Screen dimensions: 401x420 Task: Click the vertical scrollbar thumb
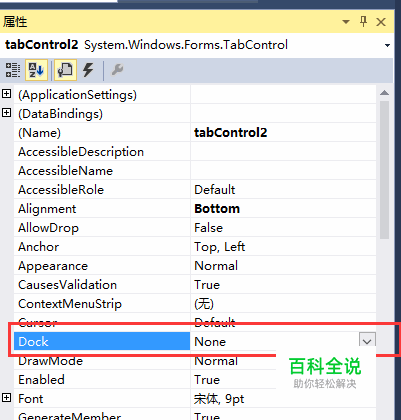point(384,170)
